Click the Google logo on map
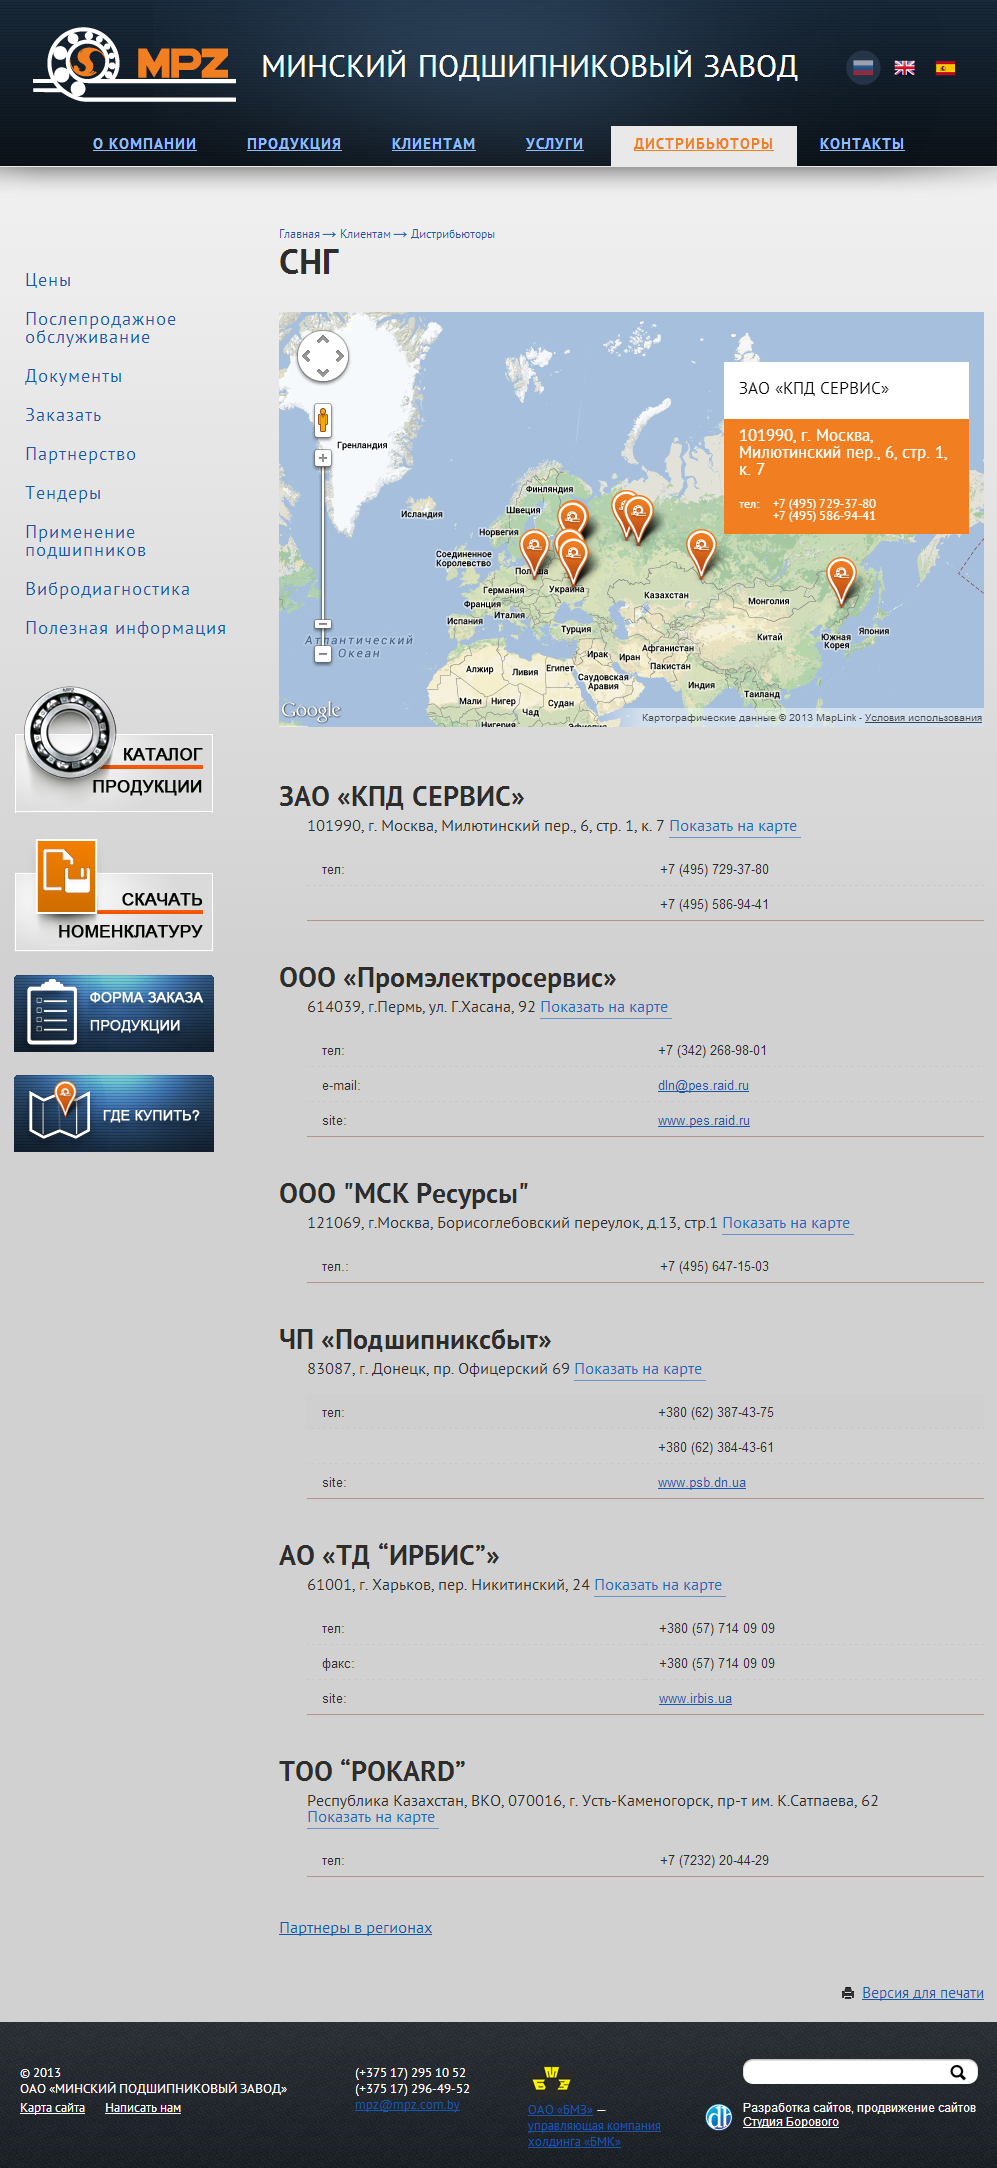The image size is (997, 2168). coord(311,711)
